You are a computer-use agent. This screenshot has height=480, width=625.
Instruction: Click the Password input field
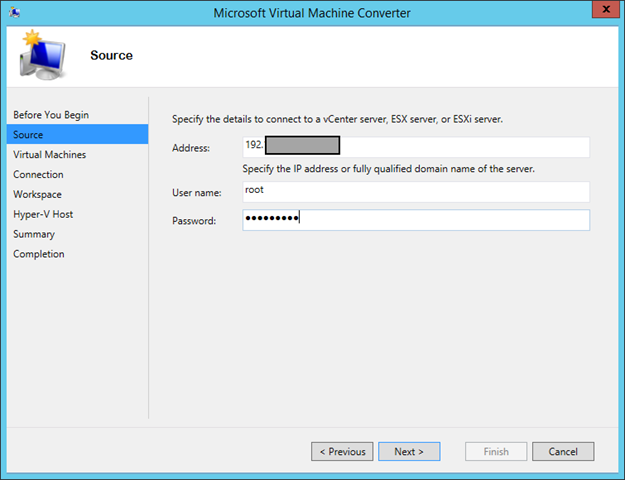point(416,220)
